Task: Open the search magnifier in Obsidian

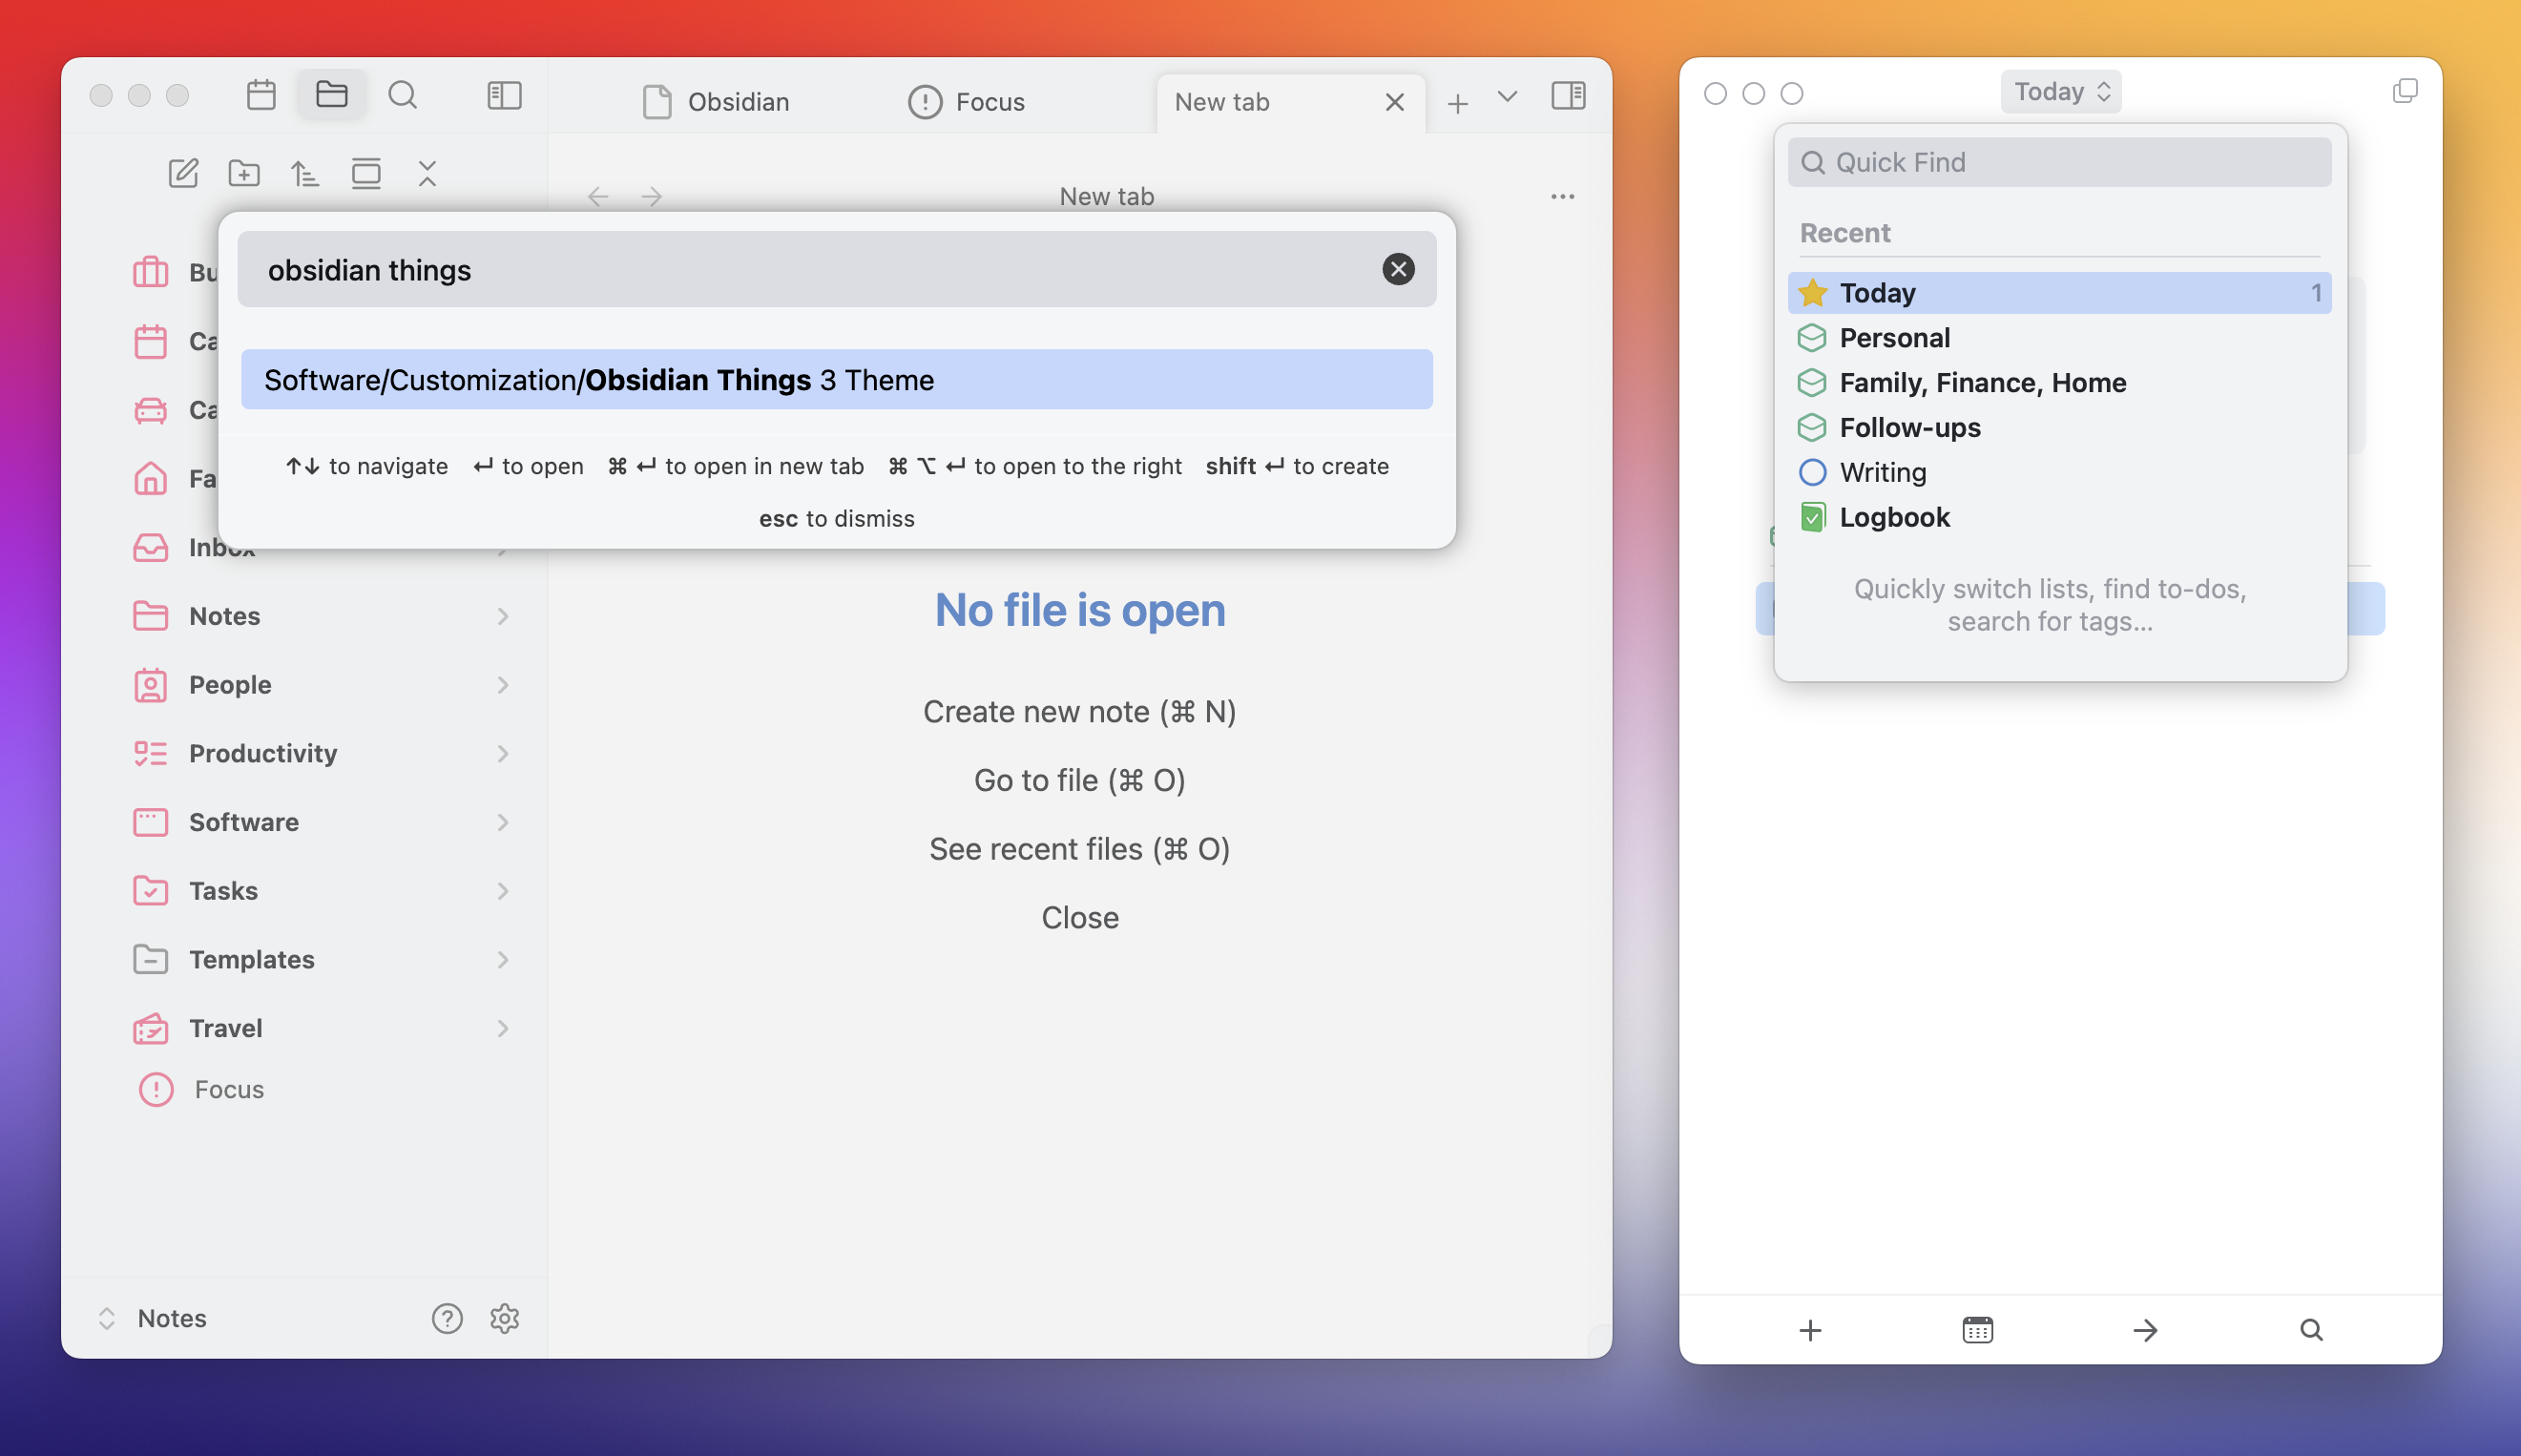Action: pyautogui.click(x=403, y=95)
